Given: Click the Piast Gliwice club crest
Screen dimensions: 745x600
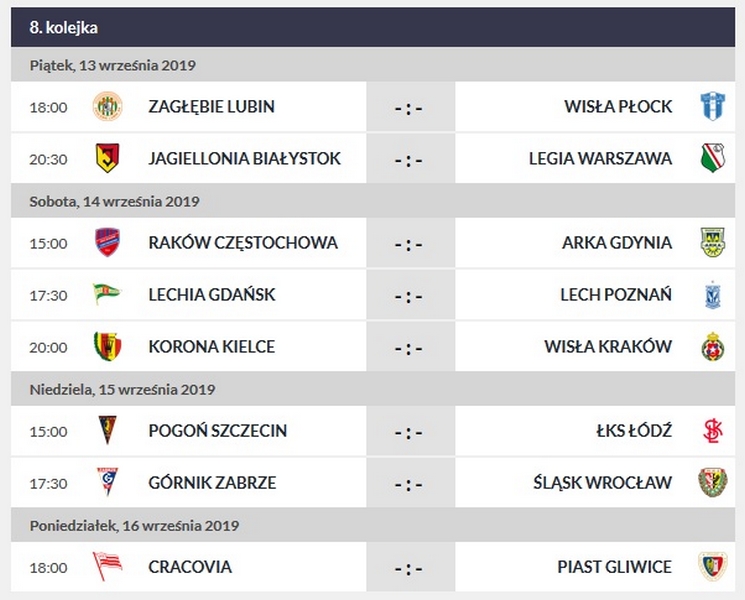Looking at the screenshot, I should click(711, 566).
